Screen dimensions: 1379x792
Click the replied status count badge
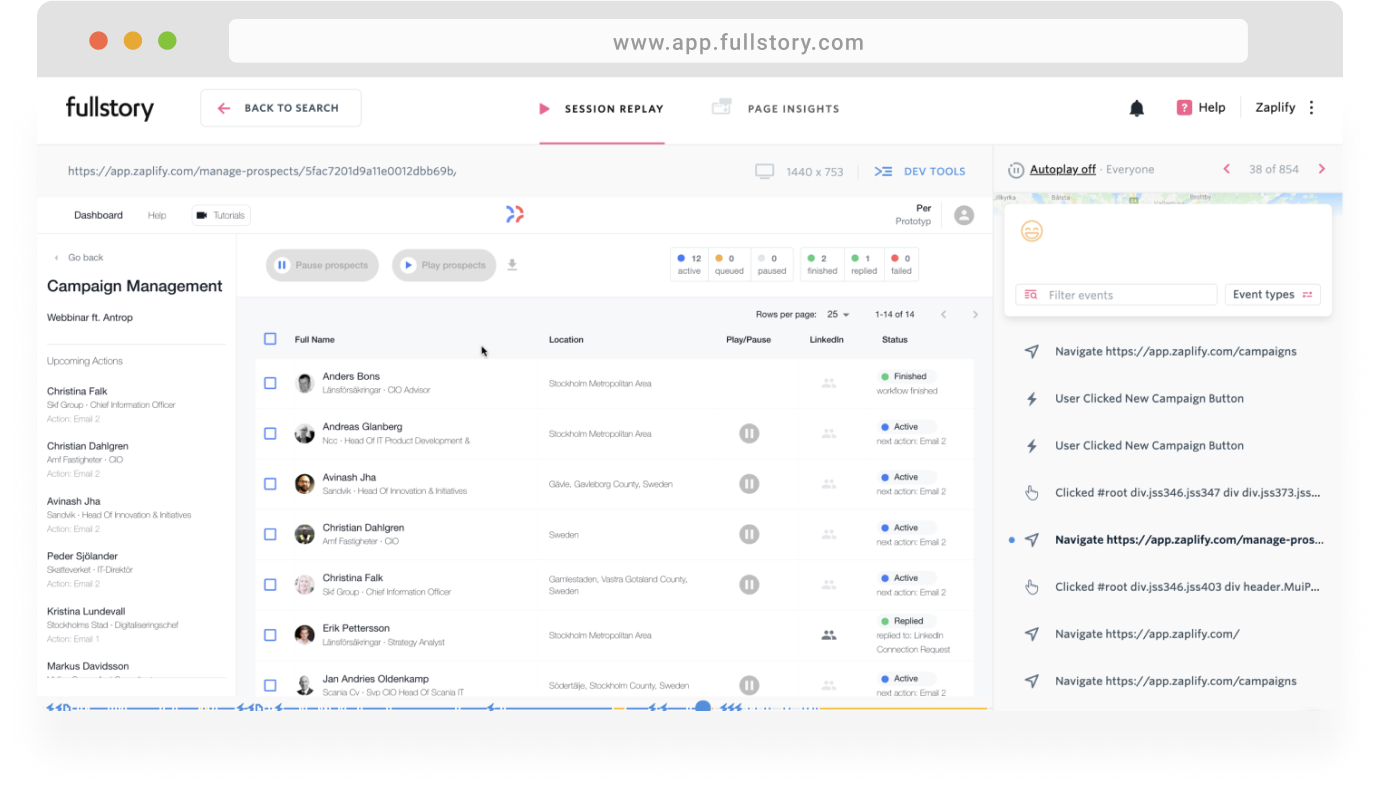click(x=864, y=264)
